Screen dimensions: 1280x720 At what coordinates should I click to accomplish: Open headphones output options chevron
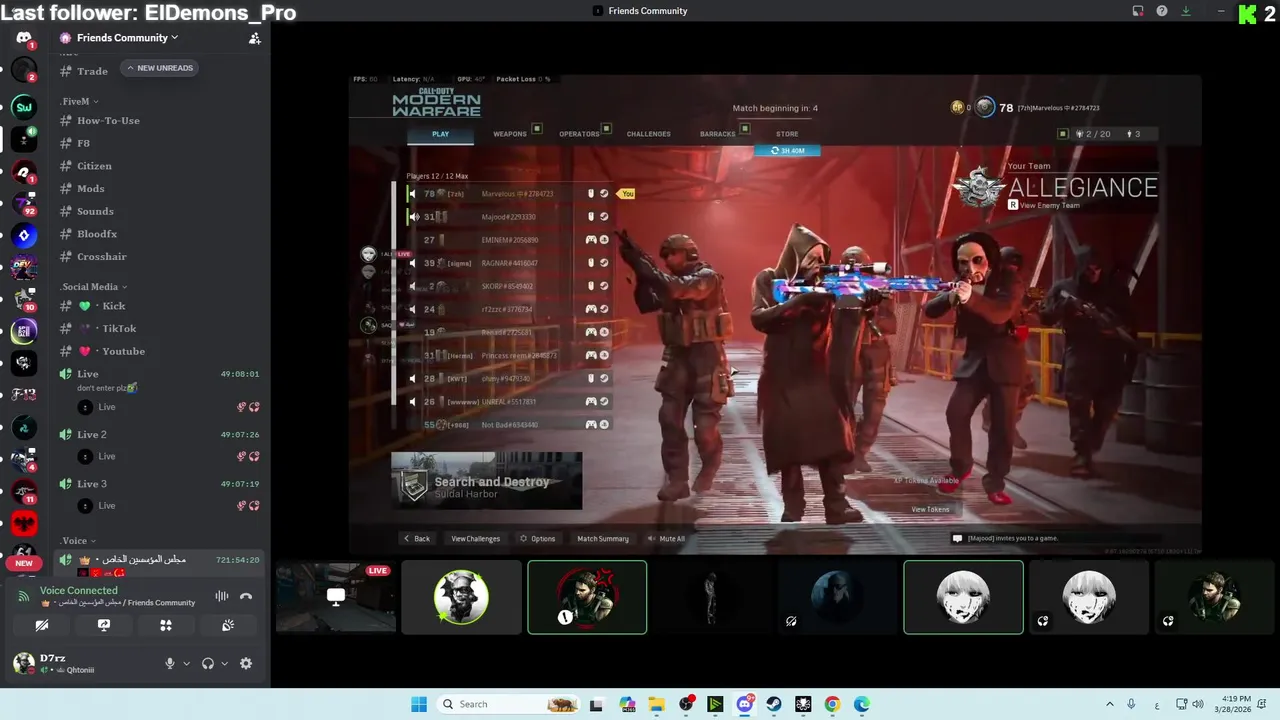(x=225, y=663)
